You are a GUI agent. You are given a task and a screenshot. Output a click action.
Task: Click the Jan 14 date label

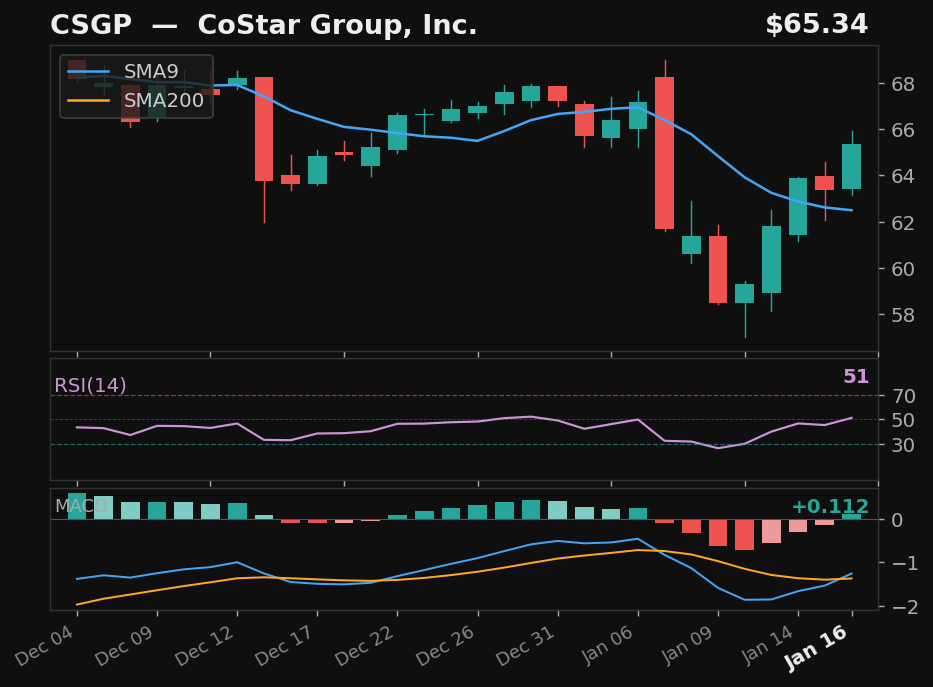coord(767,645)
